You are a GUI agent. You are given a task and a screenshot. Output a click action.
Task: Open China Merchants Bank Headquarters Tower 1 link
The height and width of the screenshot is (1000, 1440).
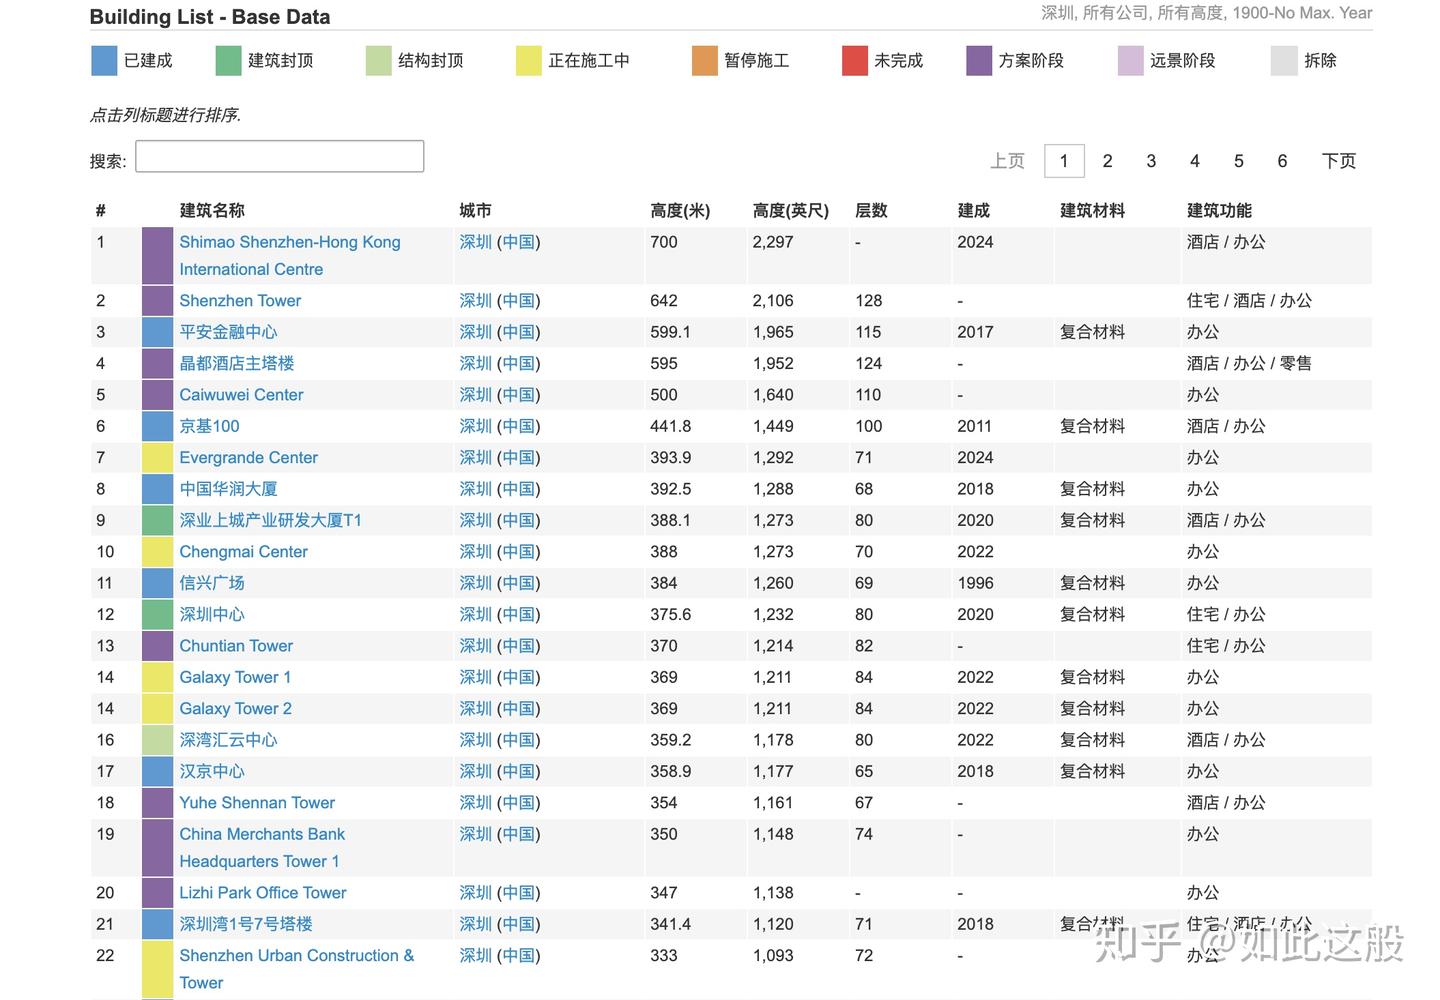262,848
